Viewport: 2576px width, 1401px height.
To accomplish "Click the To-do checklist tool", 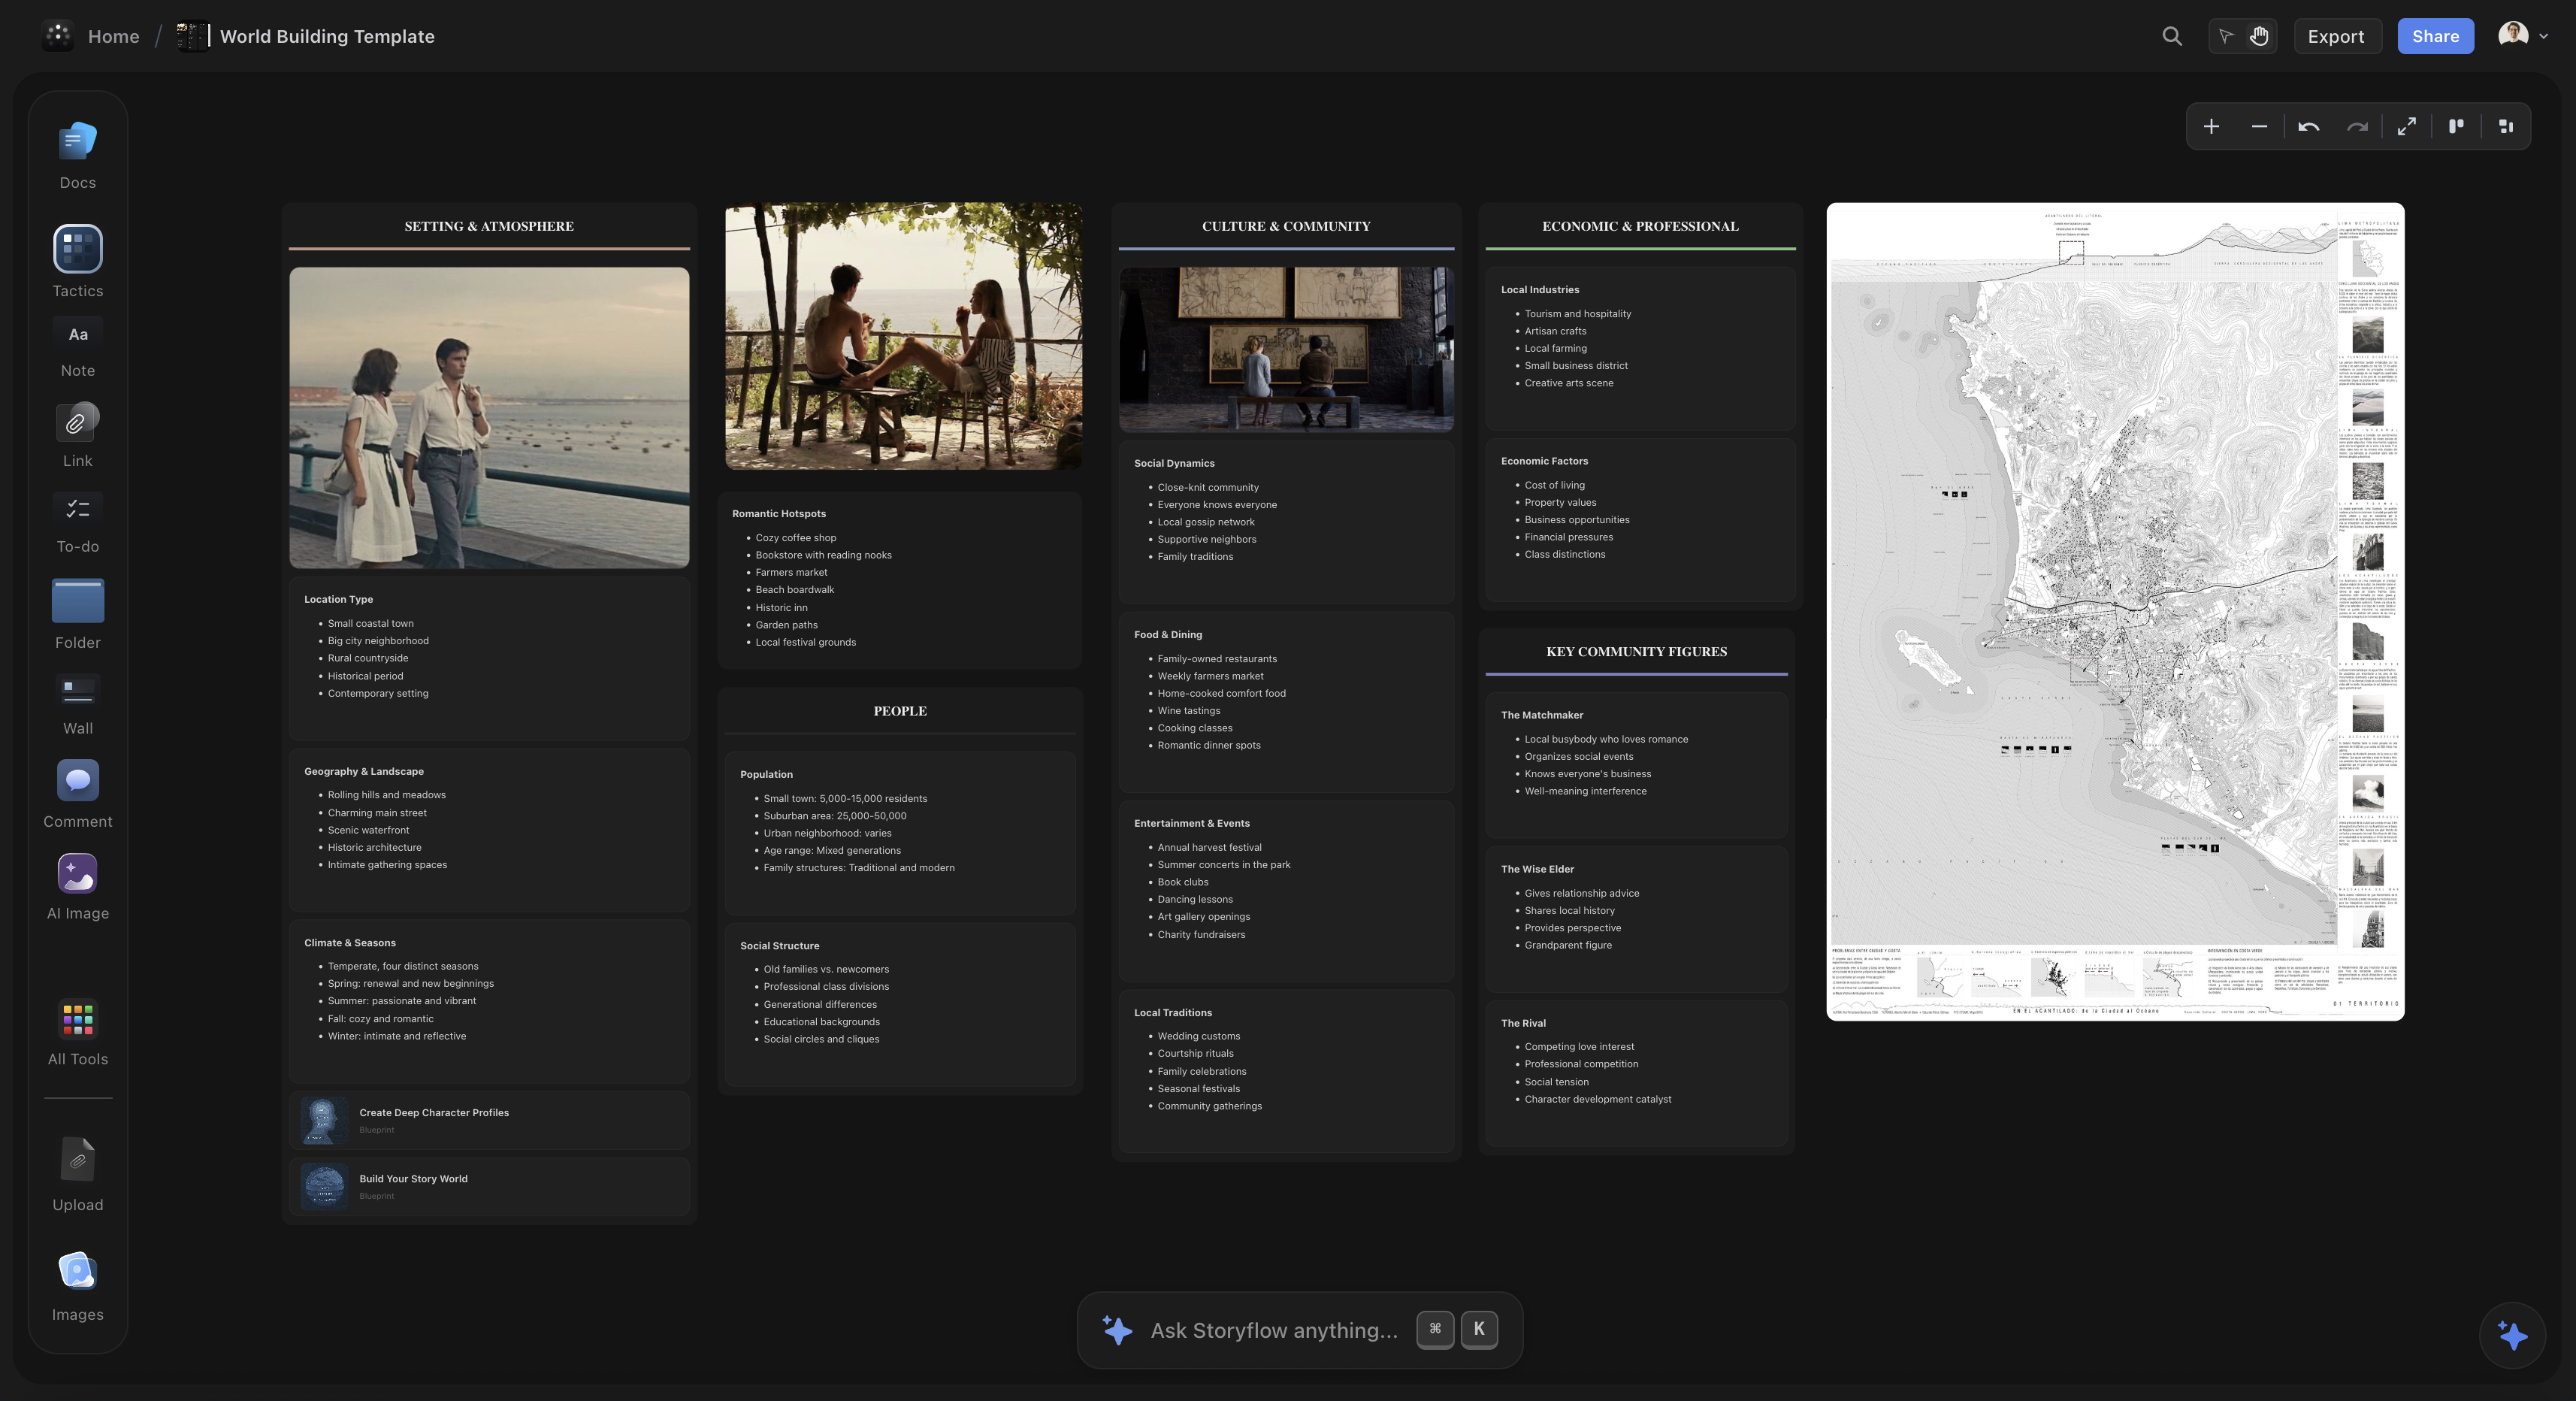I will (x=77, y=509).
